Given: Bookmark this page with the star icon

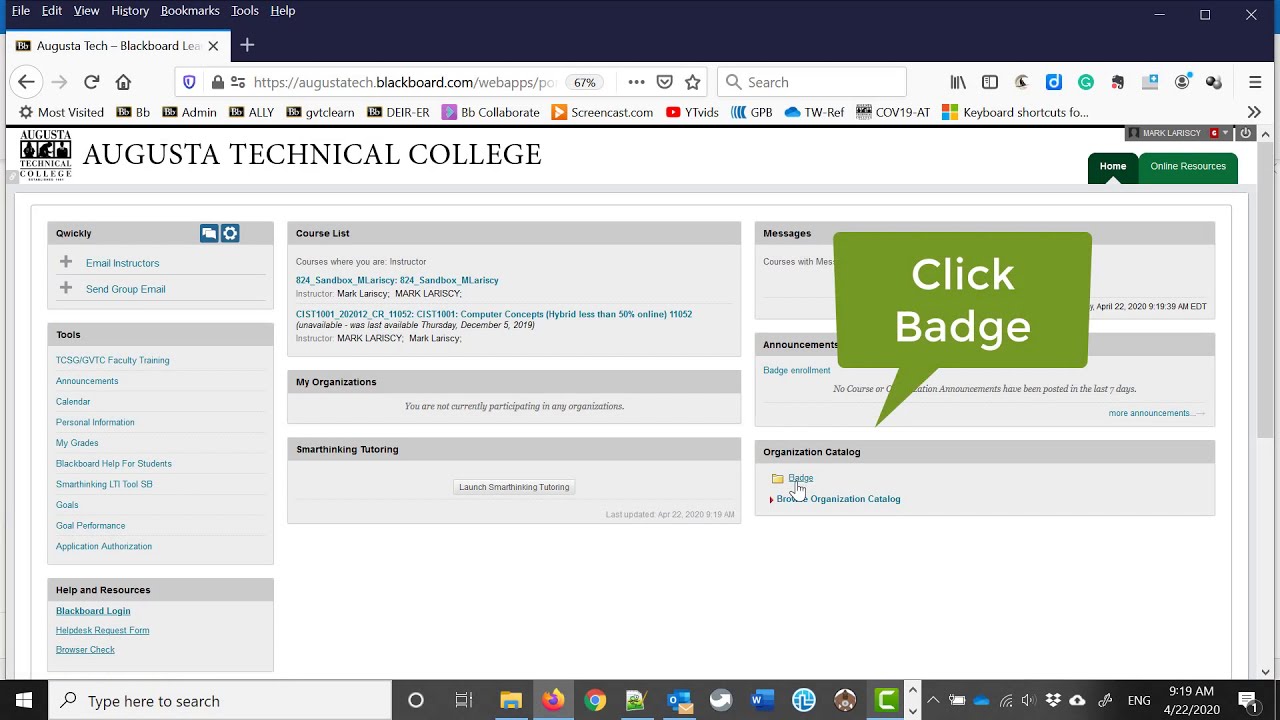Looking at the screenshot, I should click(692, 82).
